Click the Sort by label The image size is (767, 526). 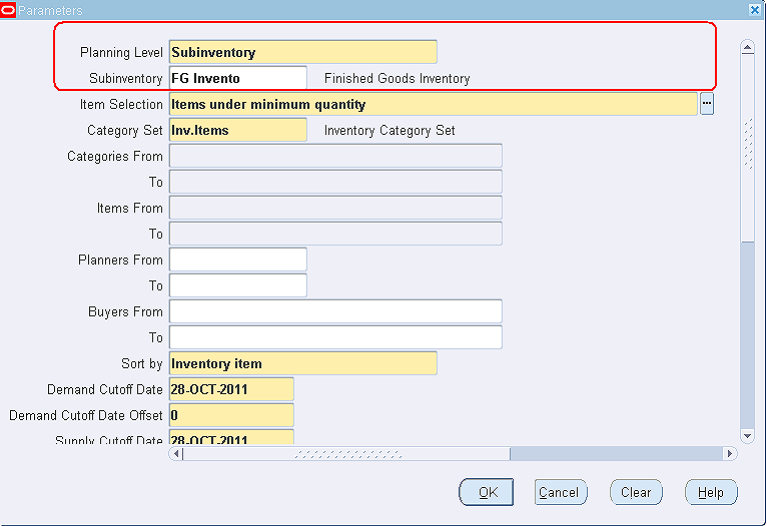click(141, 364)
